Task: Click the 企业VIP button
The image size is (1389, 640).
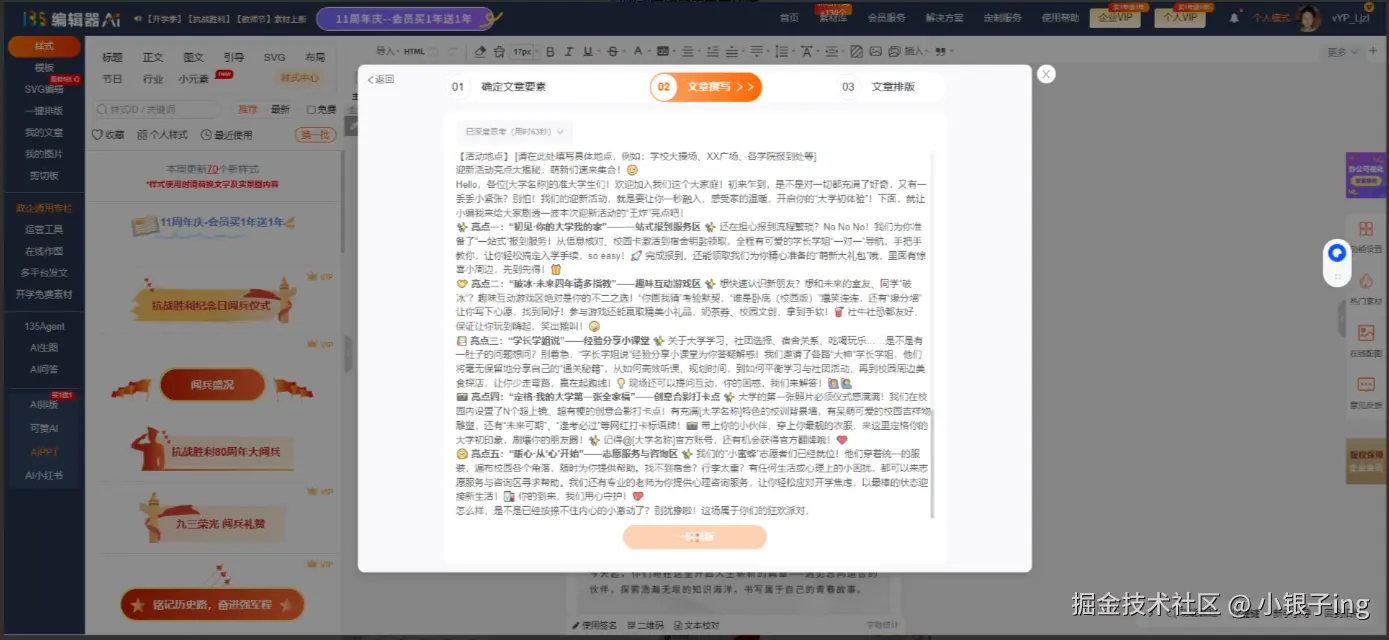Action: [x=1115, y=17]
